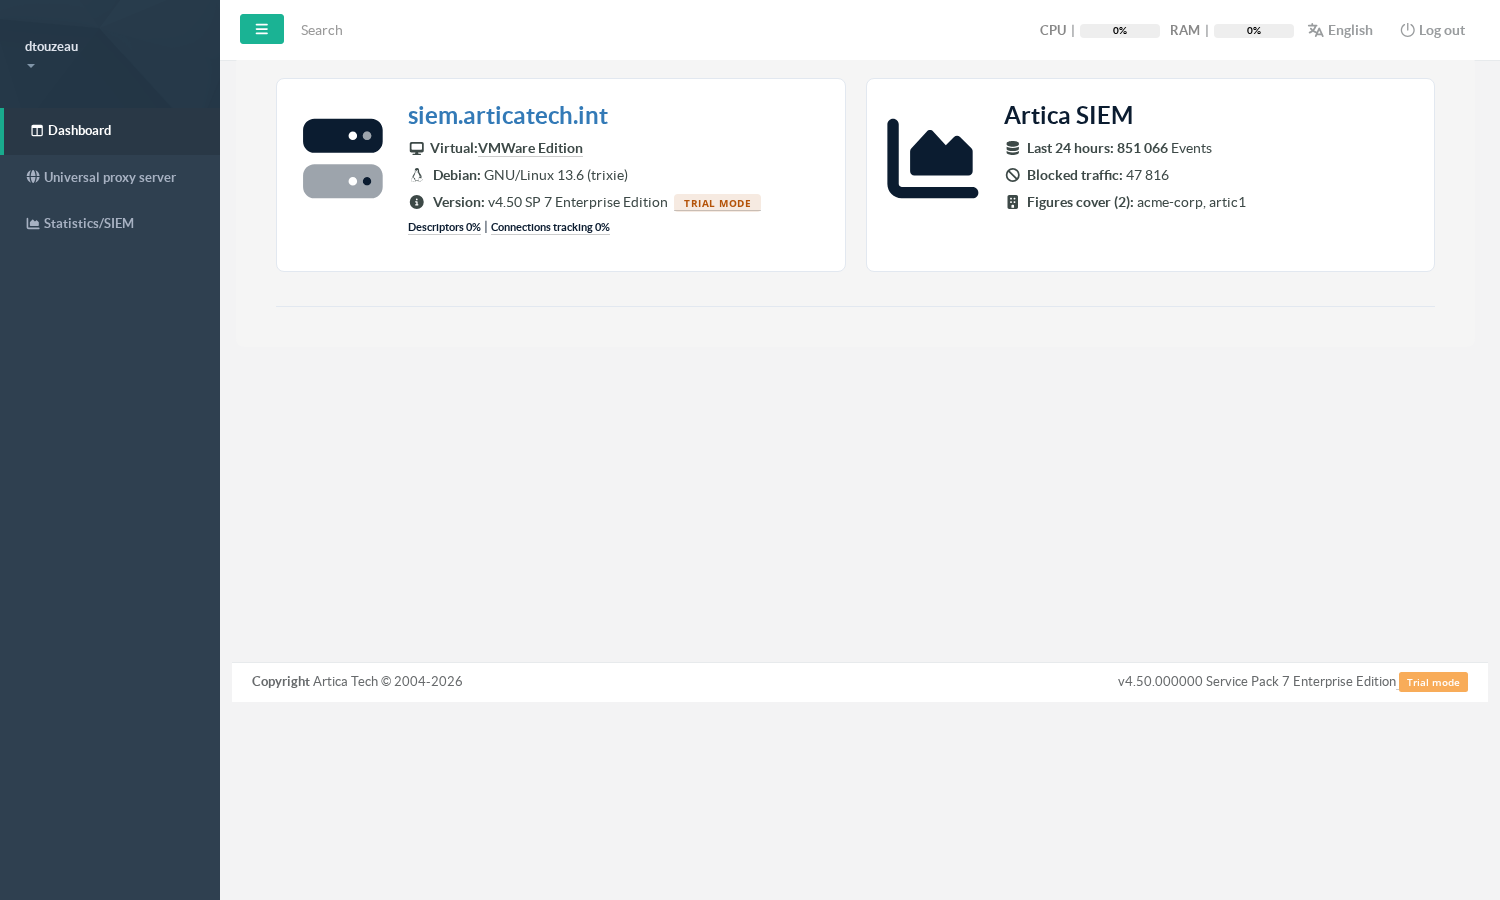This screenshot has width=1500, height=900.
Task: Open the siem.articatech.int hostname link
Action: click(x=508, y=116)
